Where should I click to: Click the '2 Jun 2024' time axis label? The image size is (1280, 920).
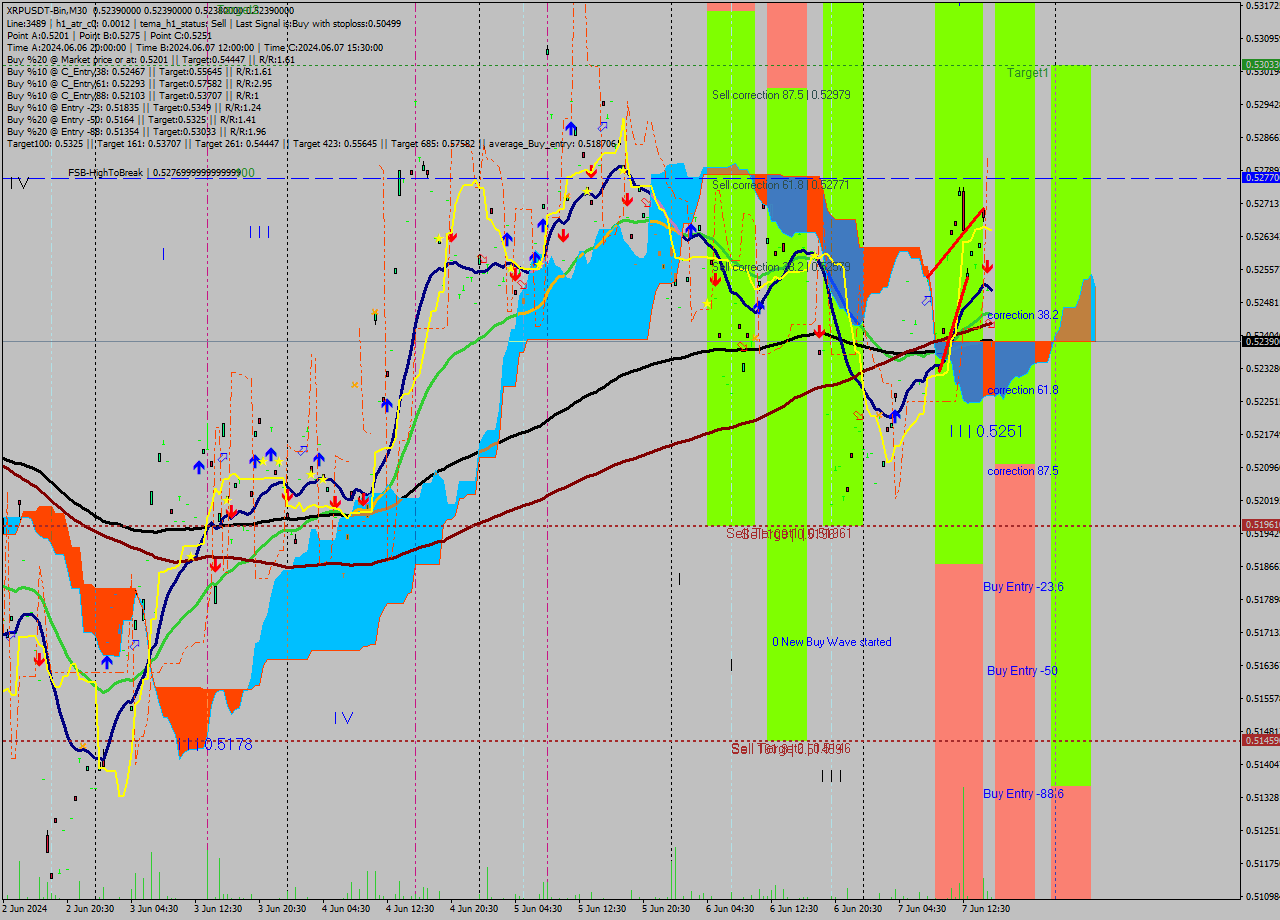[25, 909]
